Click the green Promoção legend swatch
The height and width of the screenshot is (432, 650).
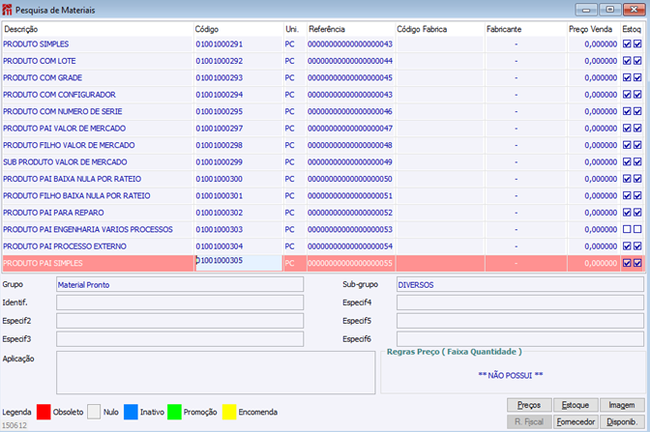coord(175,412)
